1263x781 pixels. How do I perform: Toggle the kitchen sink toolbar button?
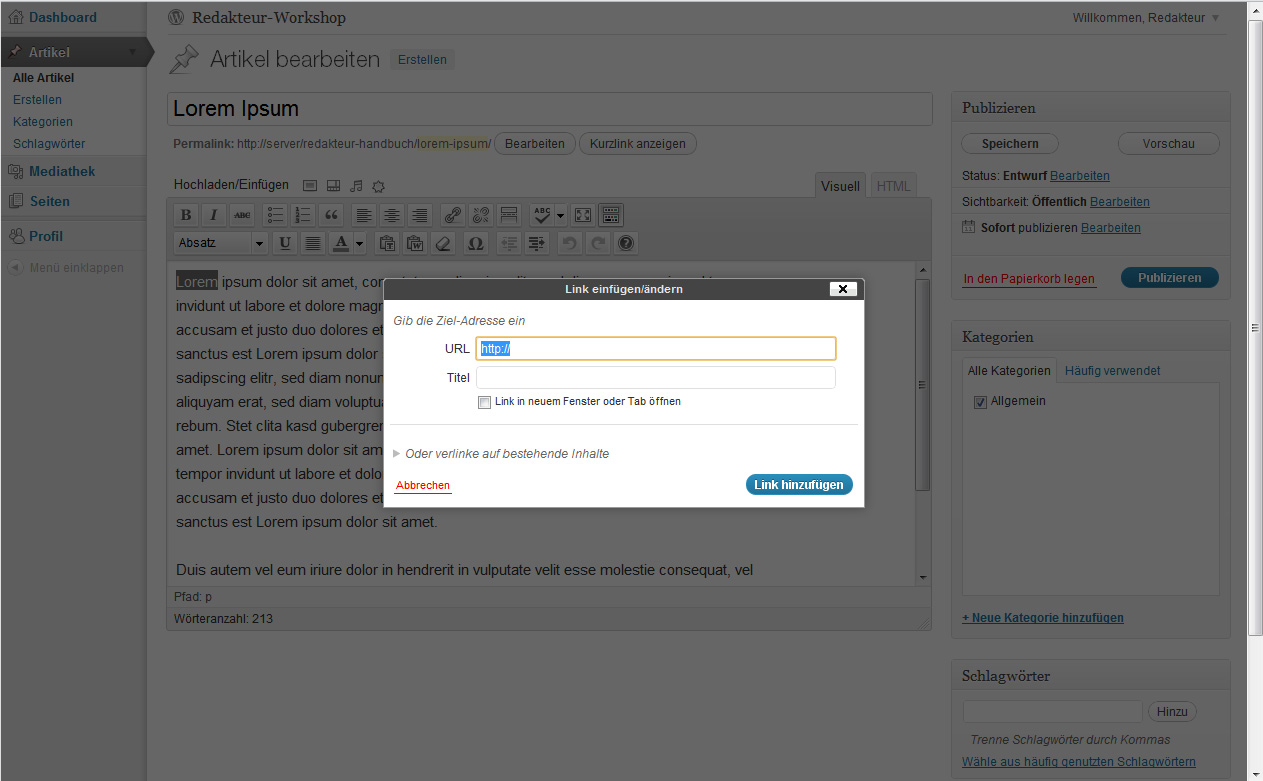click(612, 215)
